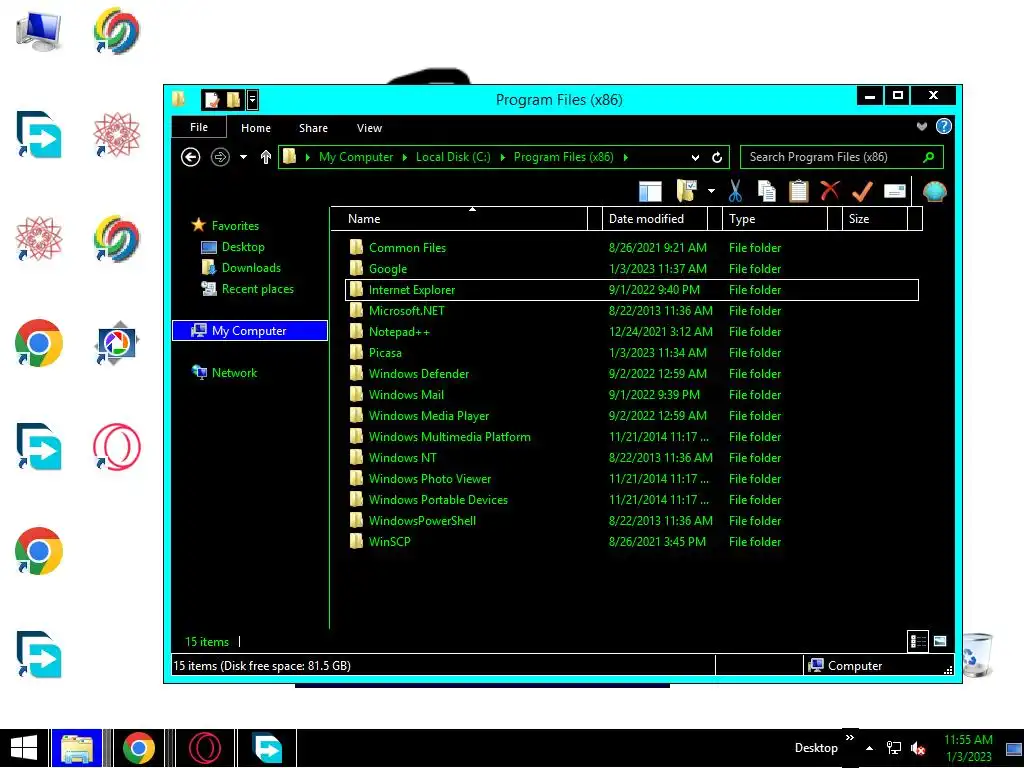Sort by the Size column header
1024x768 pixels.
pyautogui.click(x=874, y=219)
